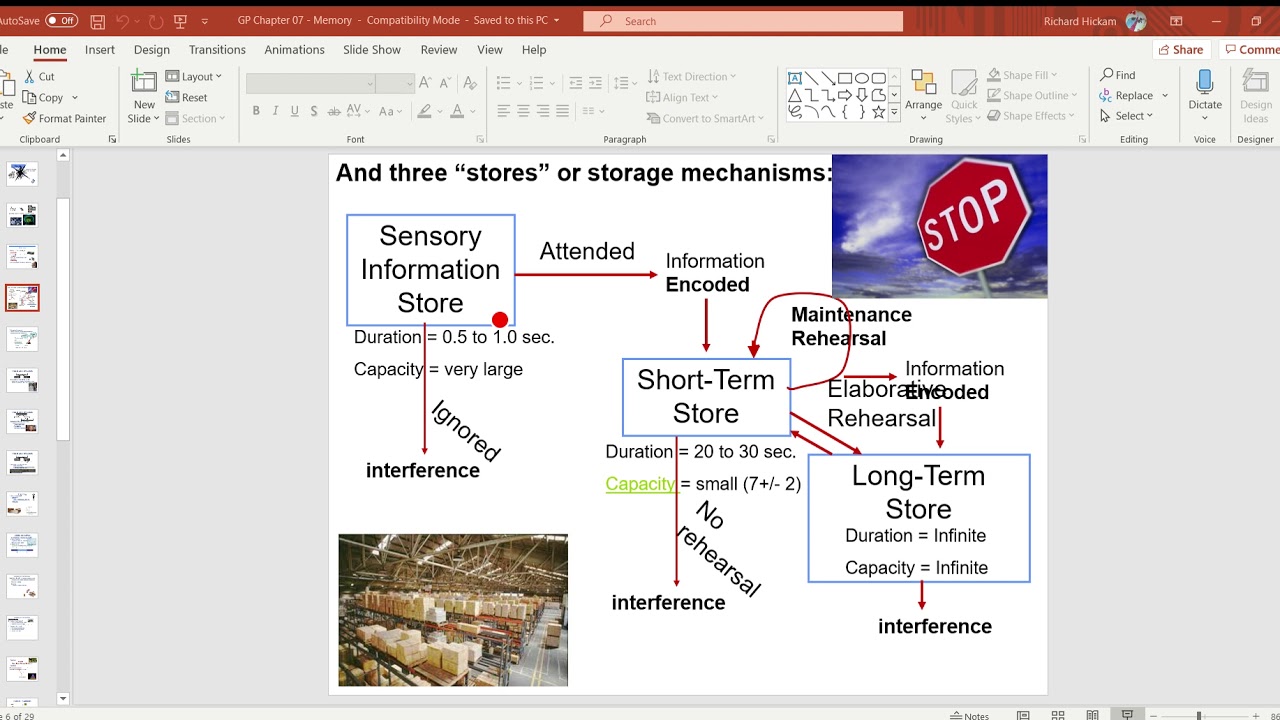Click the Share button
The width and height of the screenshot is (1280, 720).
click(x=1180, y=50)
